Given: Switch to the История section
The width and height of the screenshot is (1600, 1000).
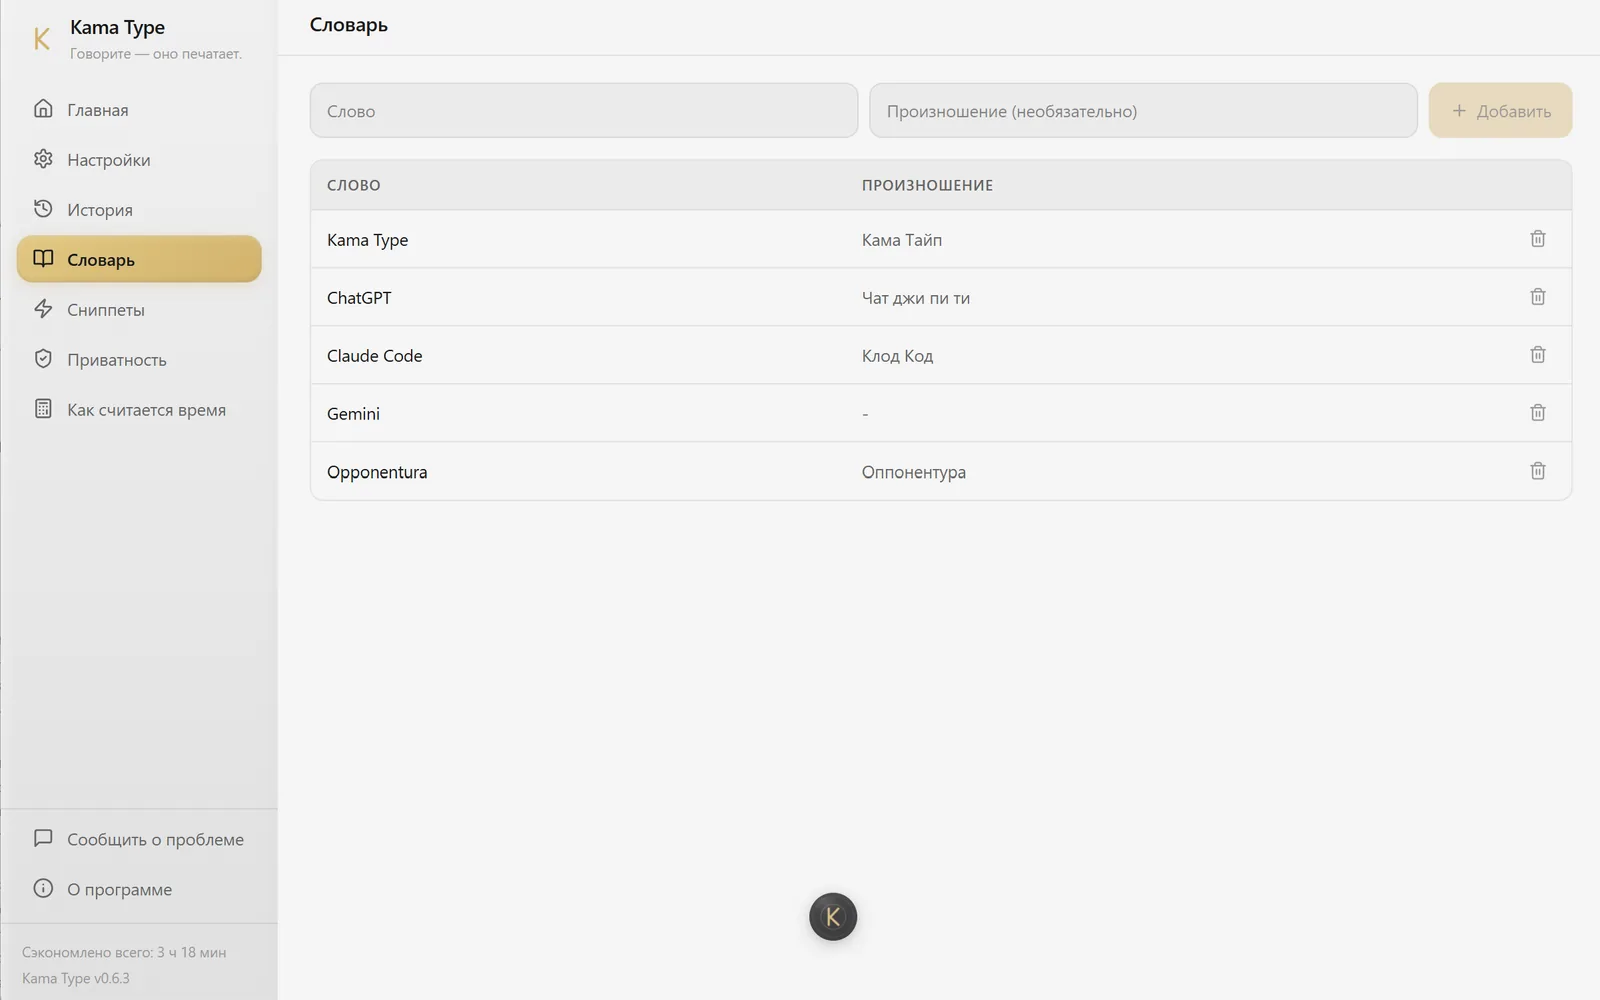Looking at the screenshot, I should click(x=139, y=210).
